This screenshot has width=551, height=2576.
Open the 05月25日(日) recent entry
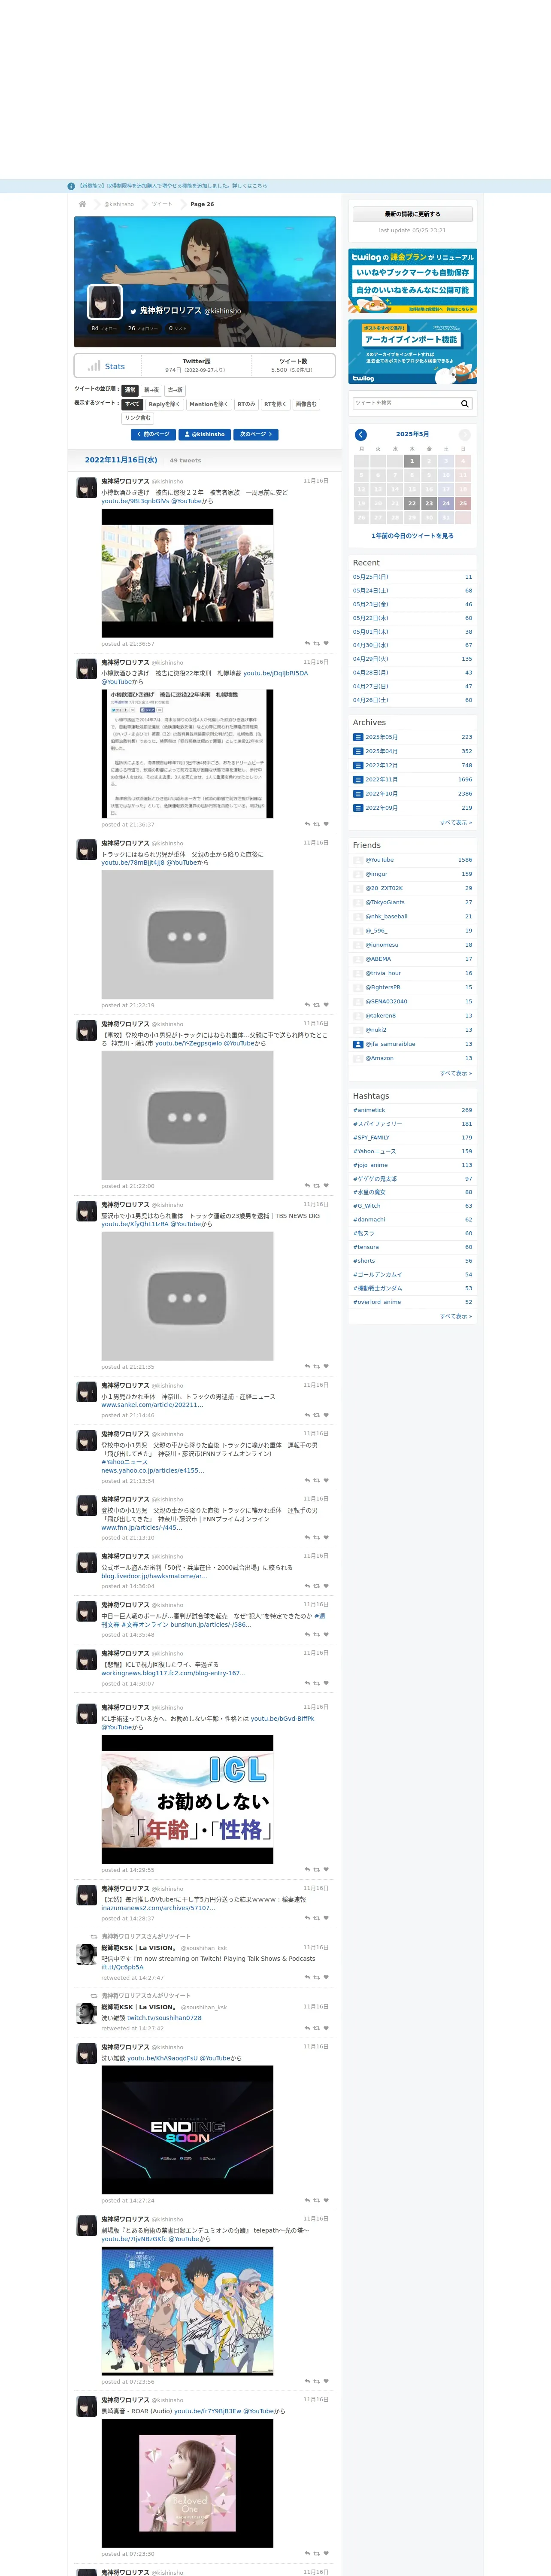[371, 577]
